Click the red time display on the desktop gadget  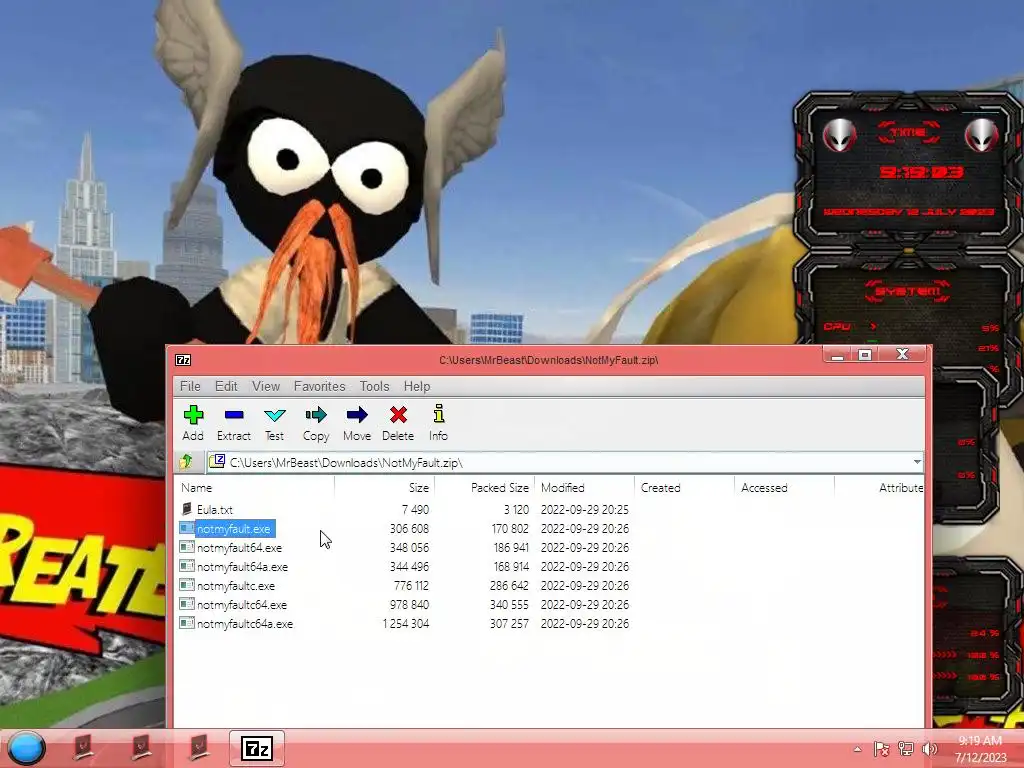click(x=921, y=172)
